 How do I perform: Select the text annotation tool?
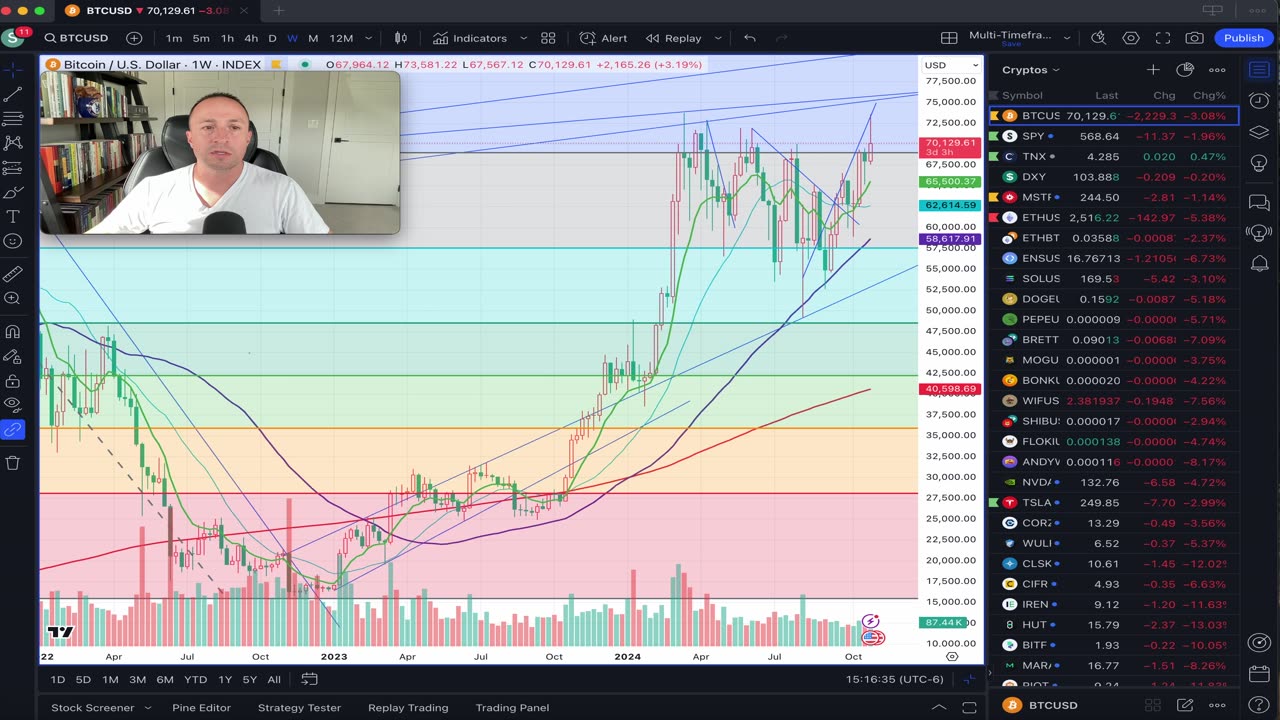point(13,216)
